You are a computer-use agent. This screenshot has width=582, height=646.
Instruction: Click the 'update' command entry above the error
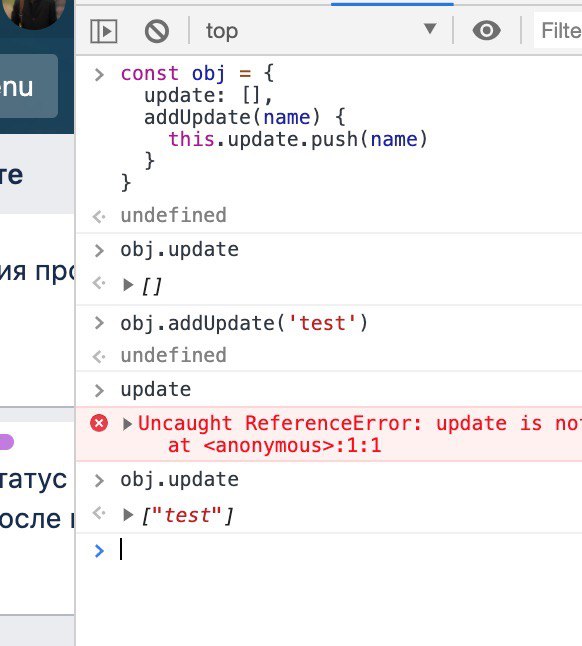[156, 389]
